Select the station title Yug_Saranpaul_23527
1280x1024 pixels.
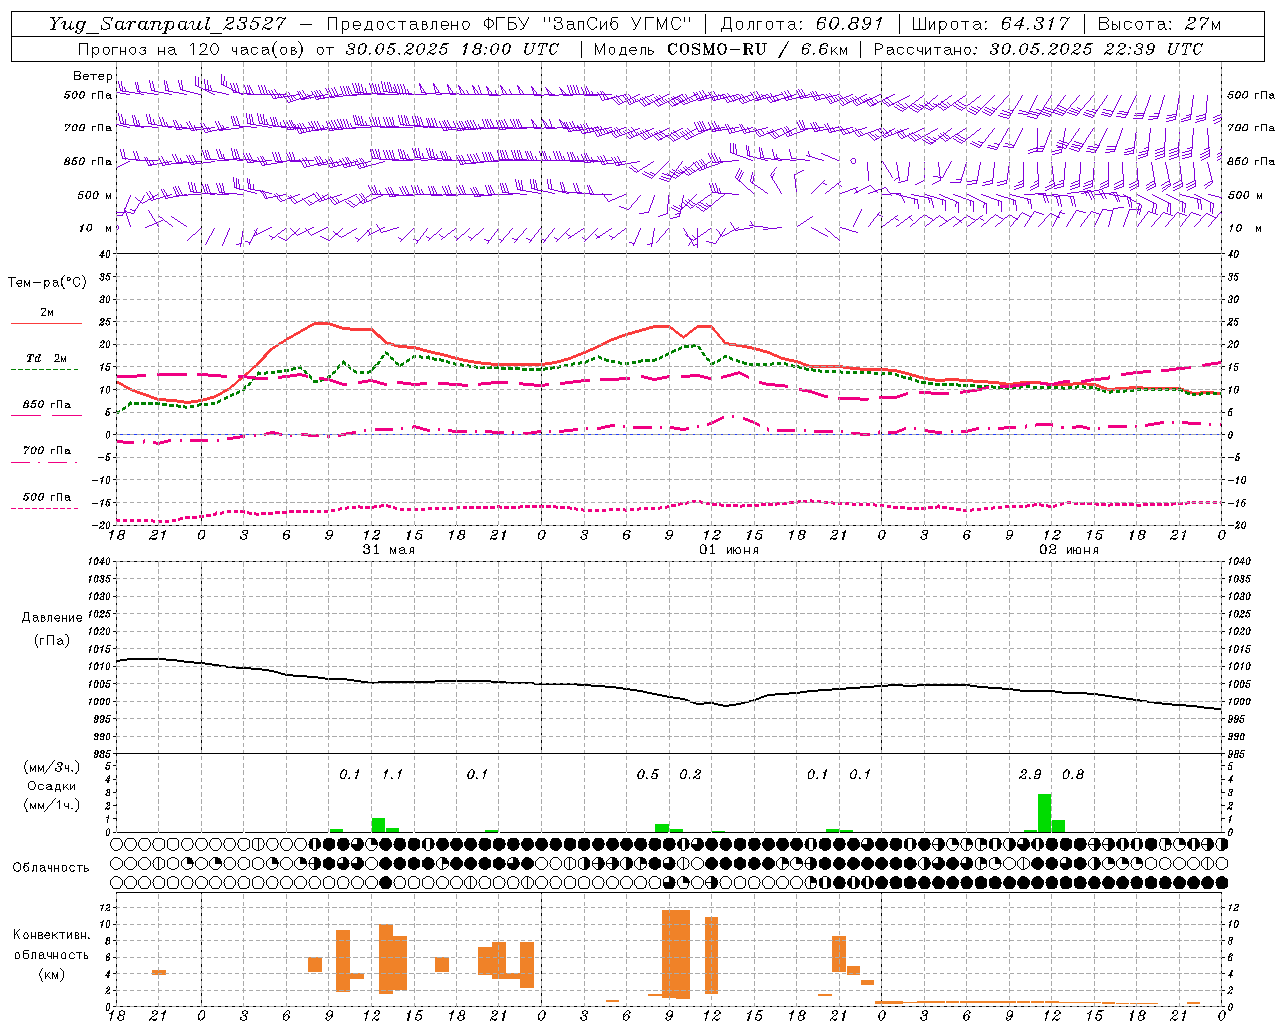coord(166,24)
